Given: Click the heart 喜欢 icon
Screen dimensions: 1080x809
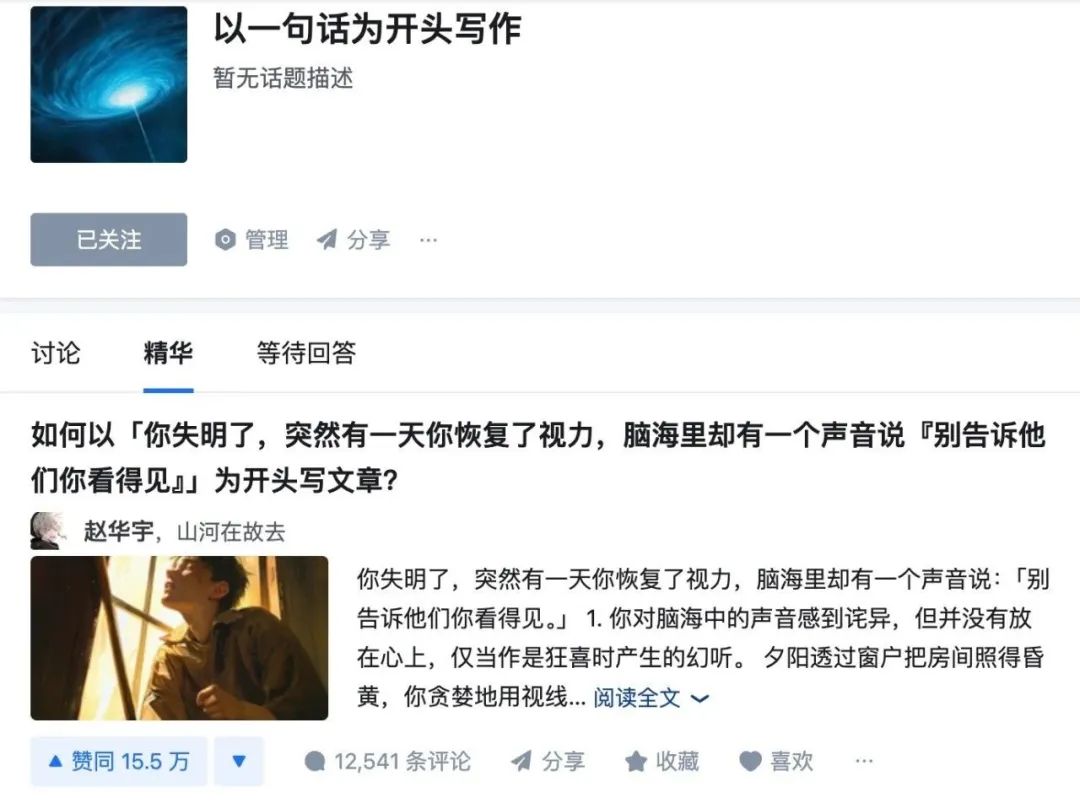Looking at the screenshot, I should pos(750,761).
